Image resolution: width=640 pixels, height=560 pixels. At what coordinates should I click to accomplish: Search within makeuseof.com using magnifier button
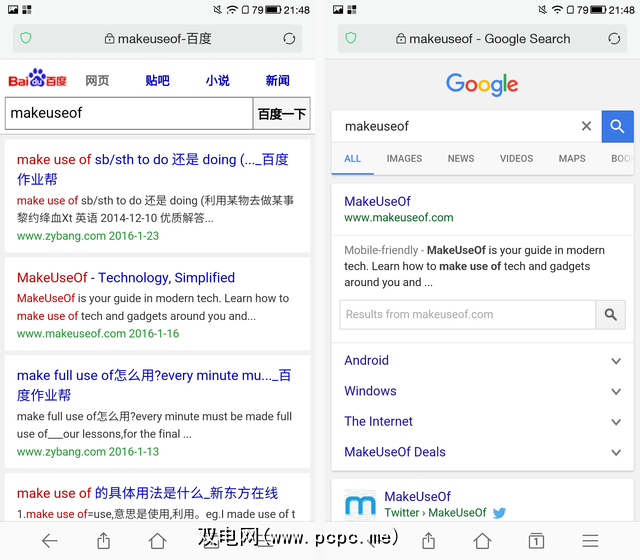click(611, 315)
